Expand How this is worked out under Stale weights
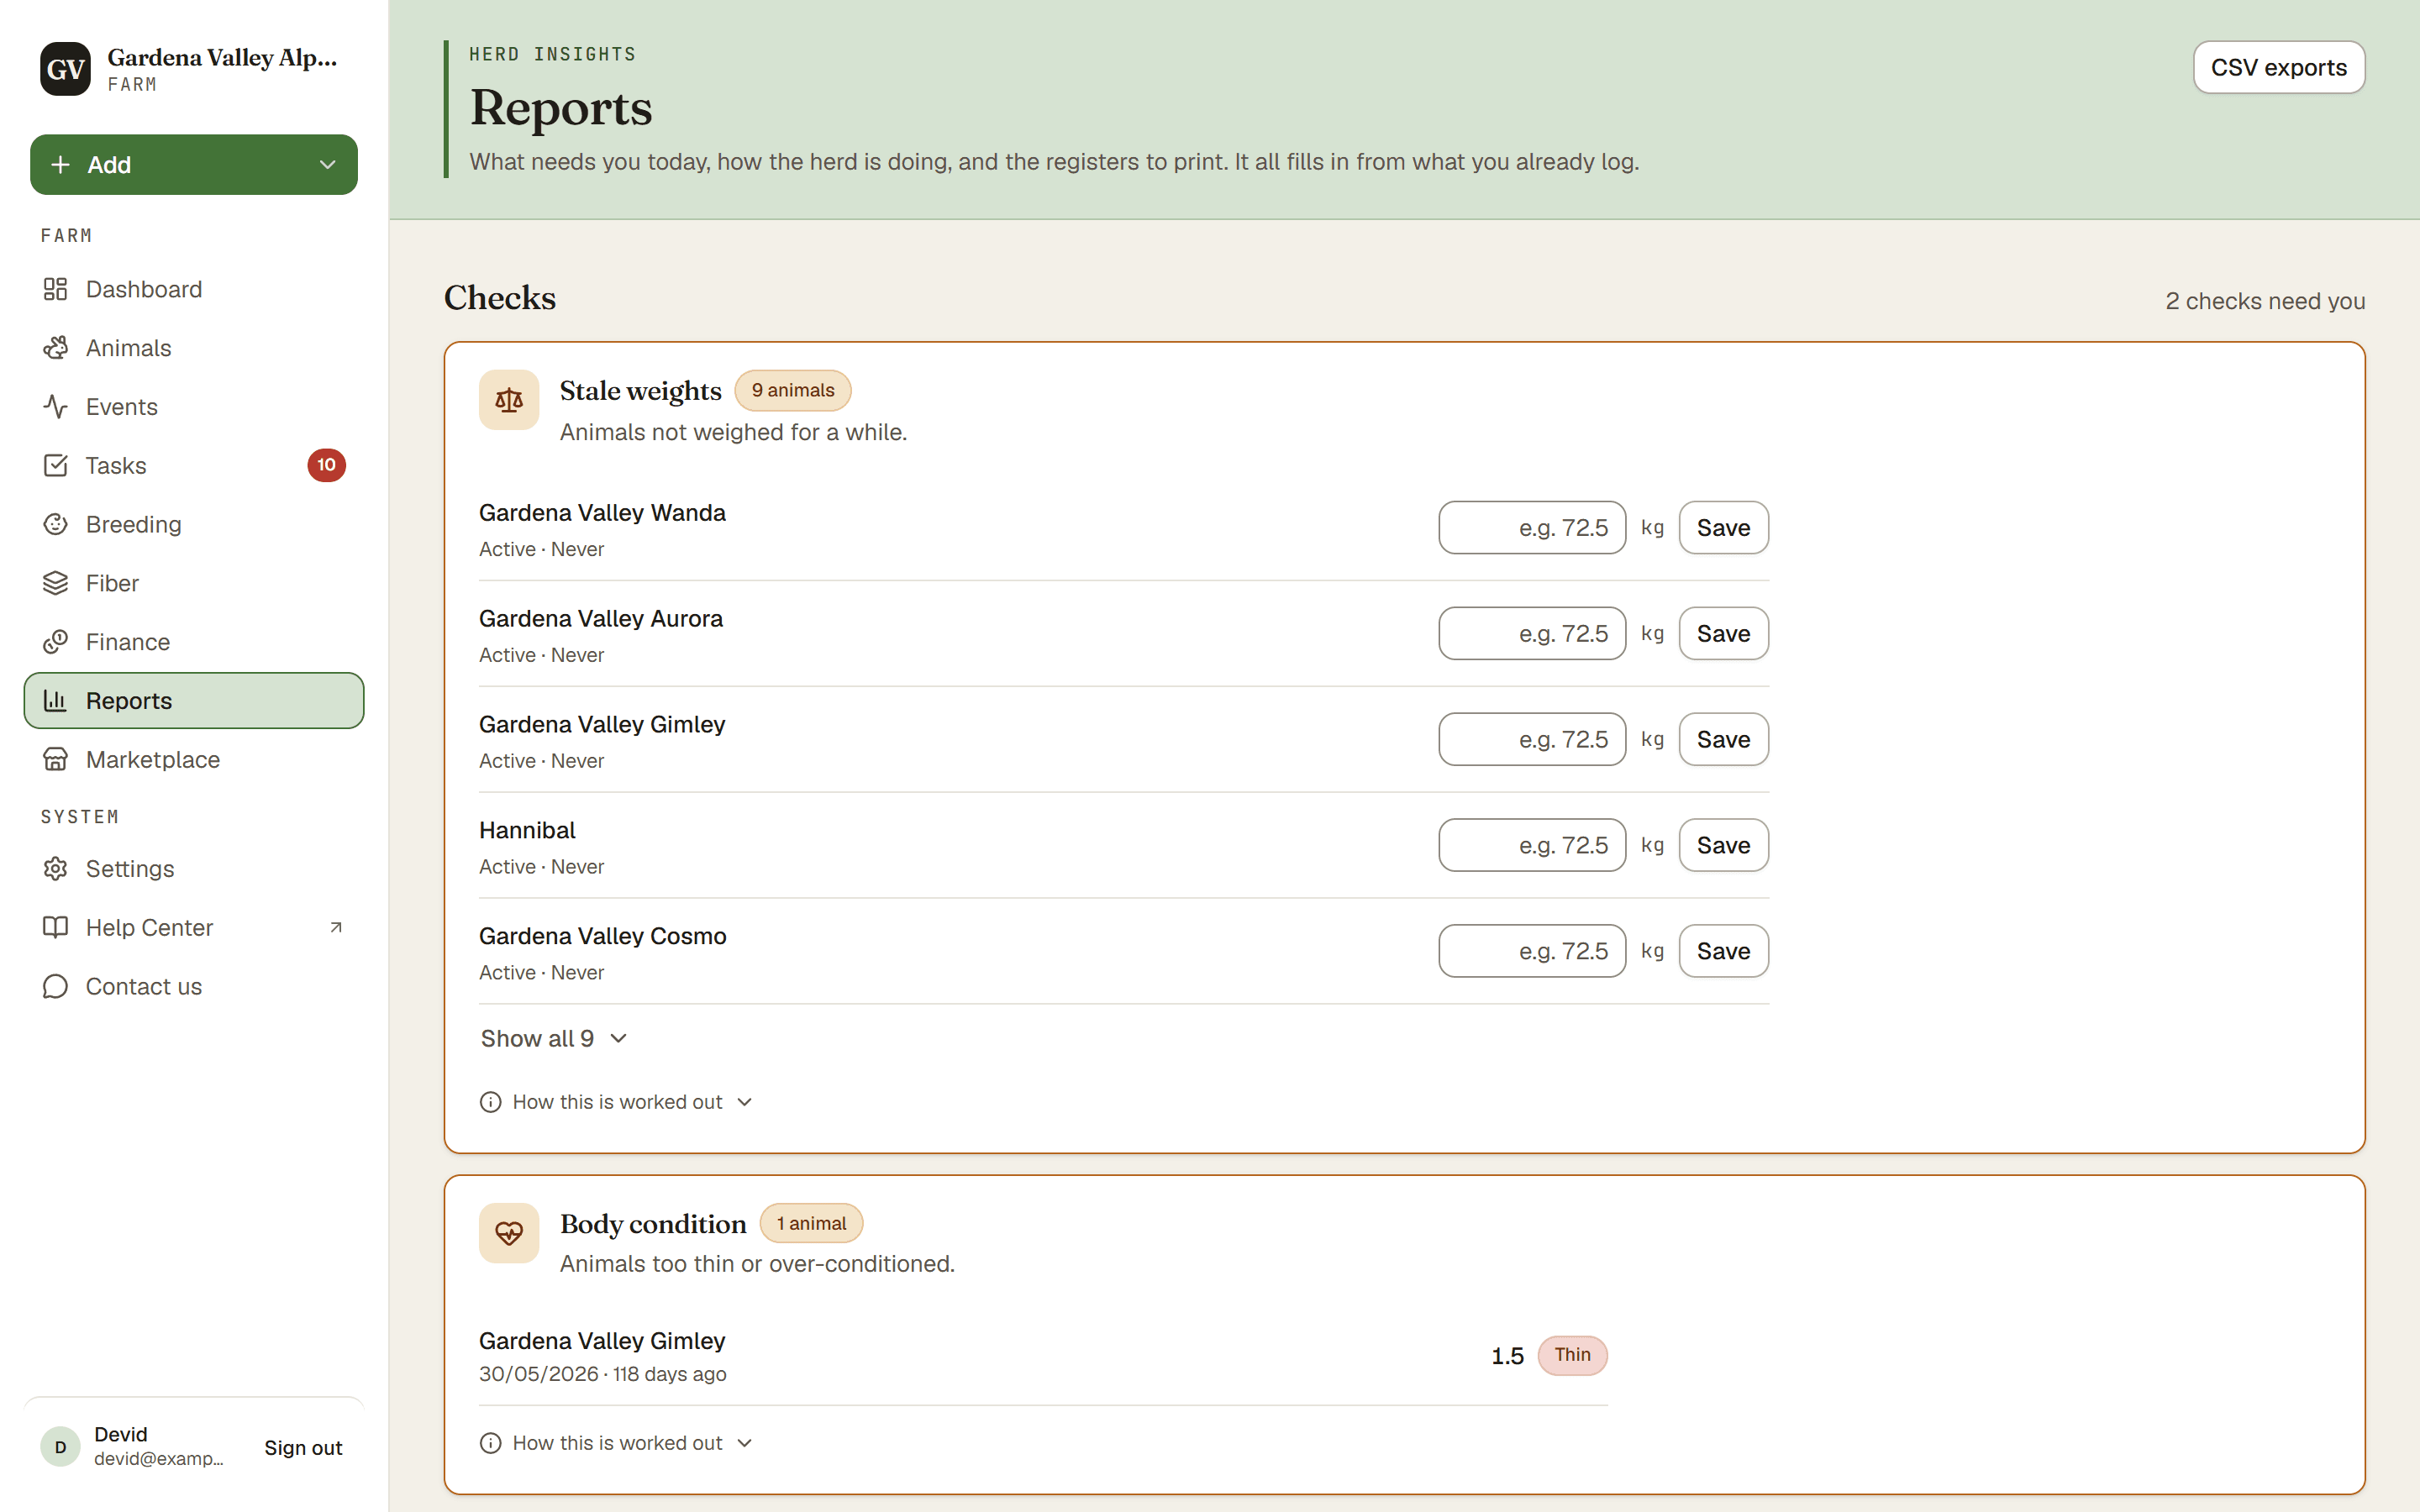 [616, 1102]
